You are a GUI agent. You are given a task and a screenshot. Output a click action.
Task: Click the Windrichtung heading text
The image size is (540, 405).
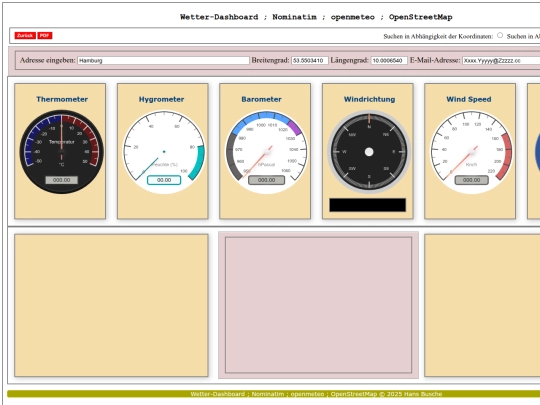370,99
